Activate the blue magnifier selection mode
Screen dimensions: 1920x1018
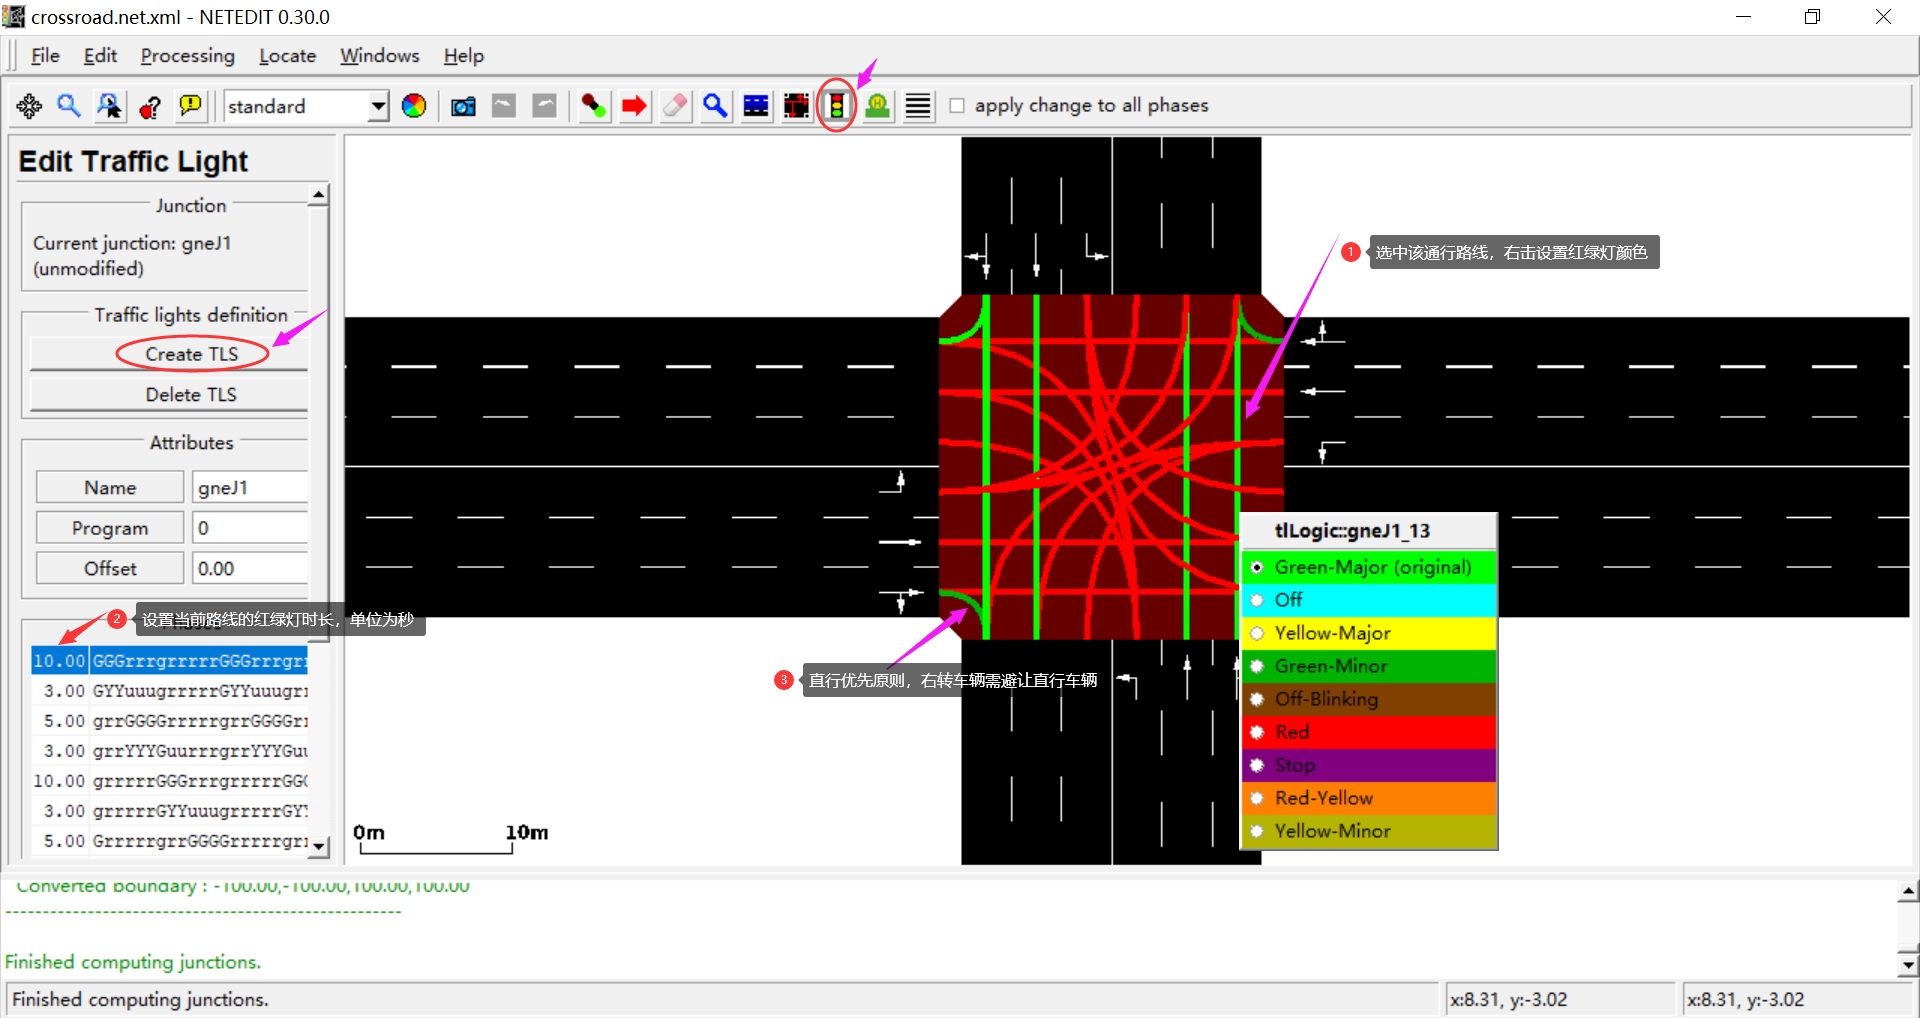click(715, 105)
